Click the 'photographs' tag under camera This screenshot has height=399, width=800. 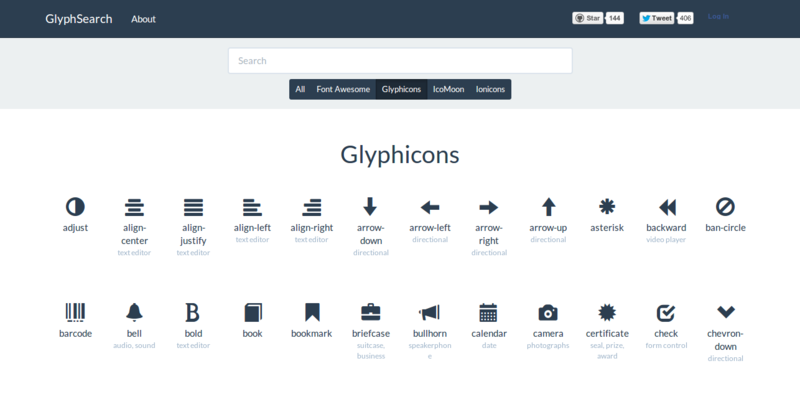pos(548,345)
